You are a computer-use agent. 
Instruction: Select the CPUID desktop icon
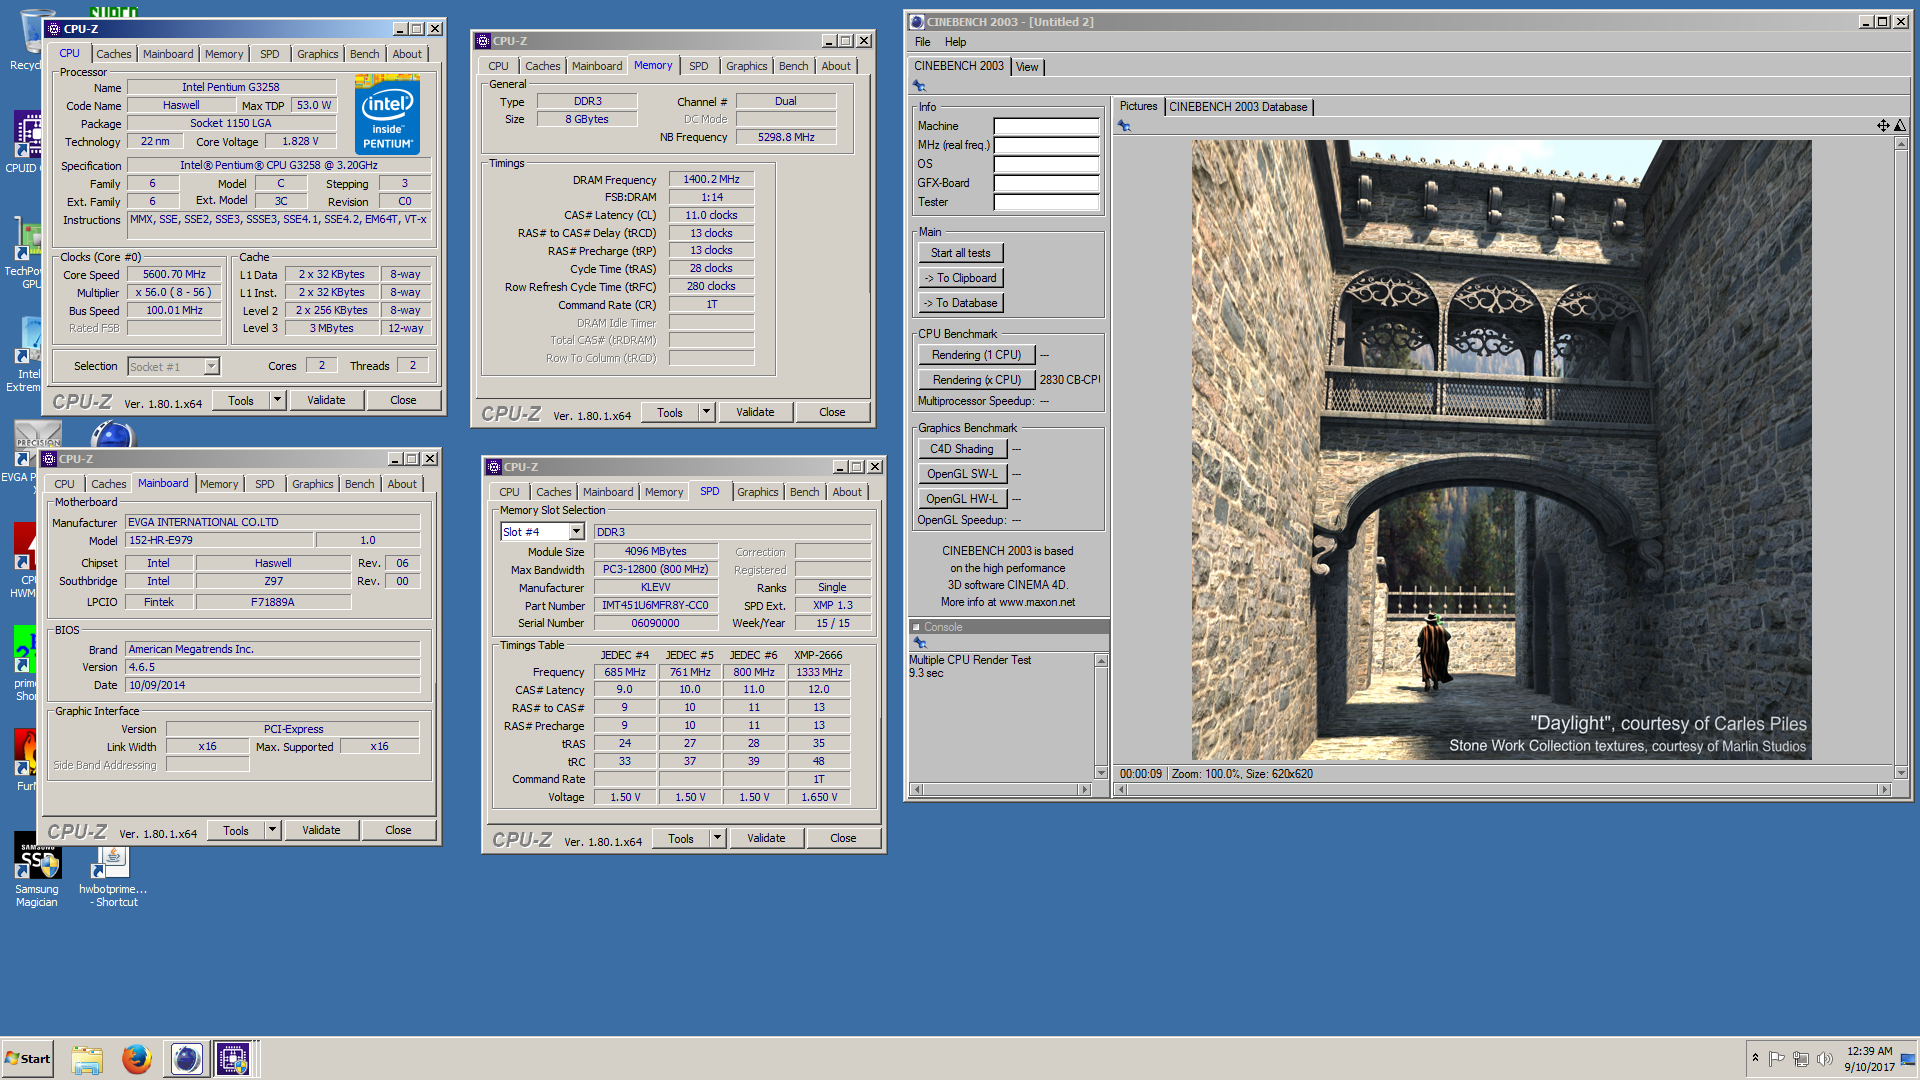click(28, 140)
